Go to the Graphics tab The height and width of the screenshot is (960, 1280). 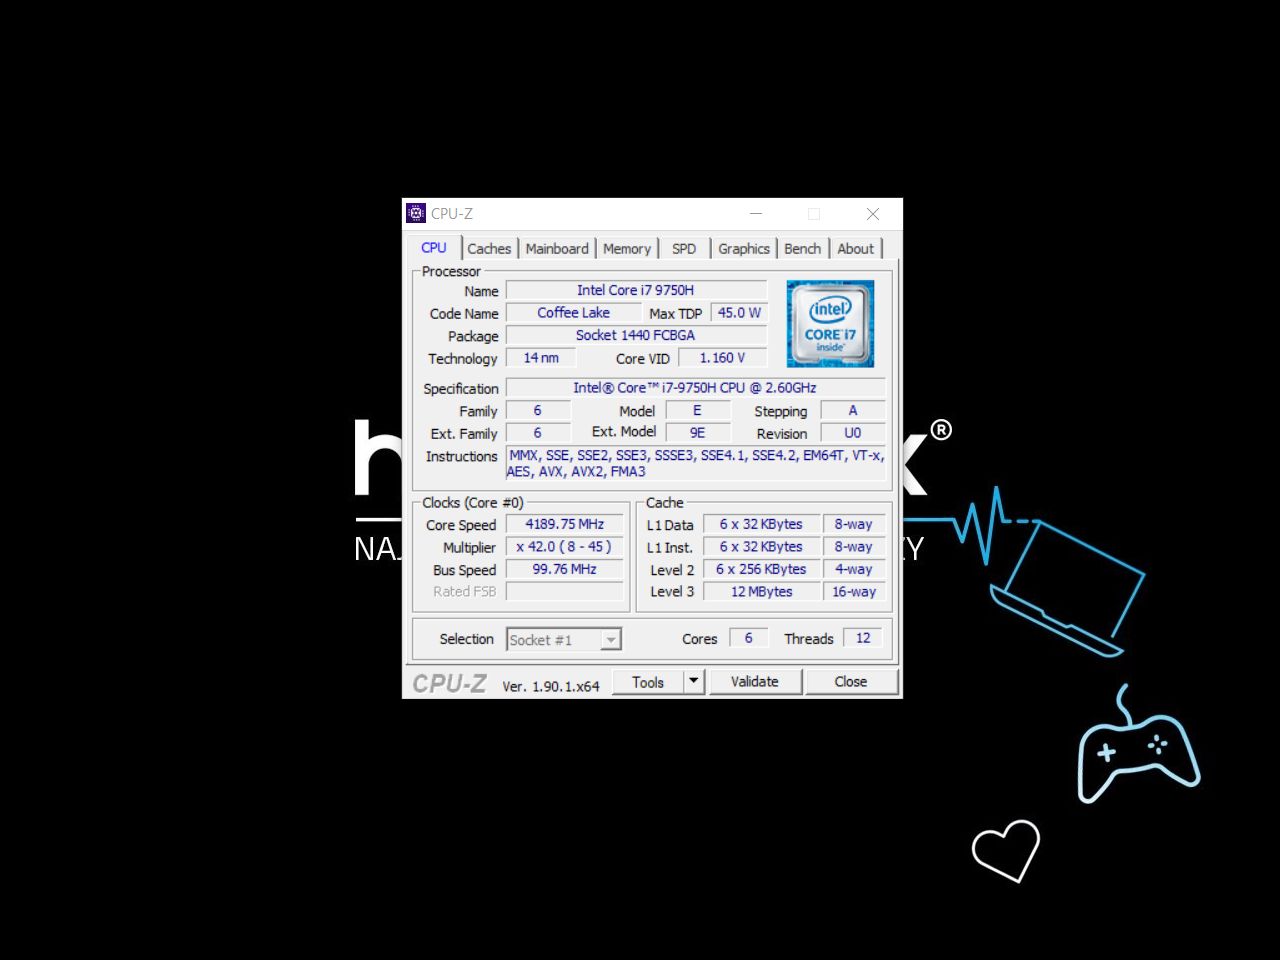tap(744, 249)
